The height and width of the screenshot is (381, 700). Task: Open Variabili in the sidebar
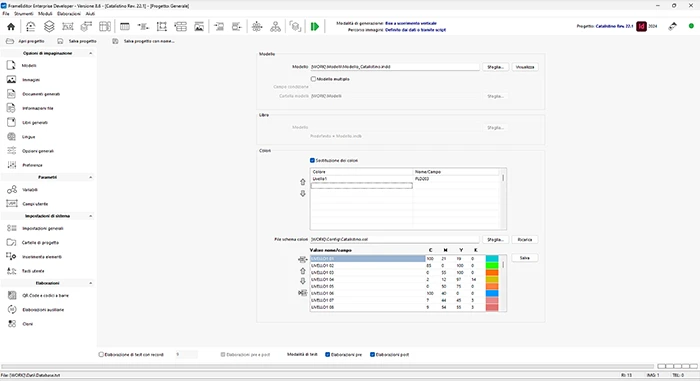(x=30, y=190)
